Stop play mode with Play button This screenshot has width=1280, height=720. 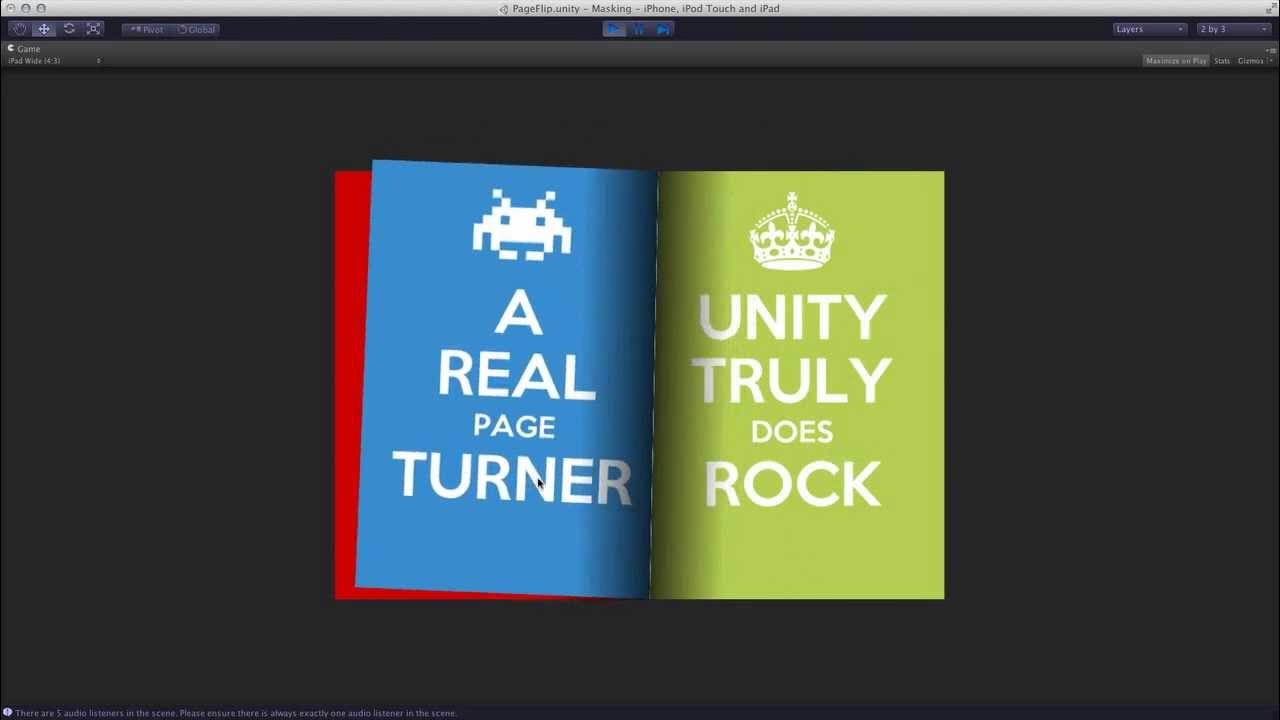pyautogui.click(x=614, y=29)
